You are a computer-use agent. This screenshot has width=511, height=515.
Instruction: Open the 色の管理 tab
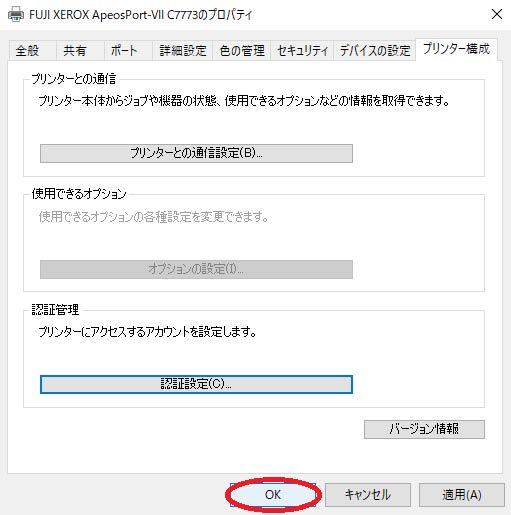pyautogui.click(x=241, y=51)
